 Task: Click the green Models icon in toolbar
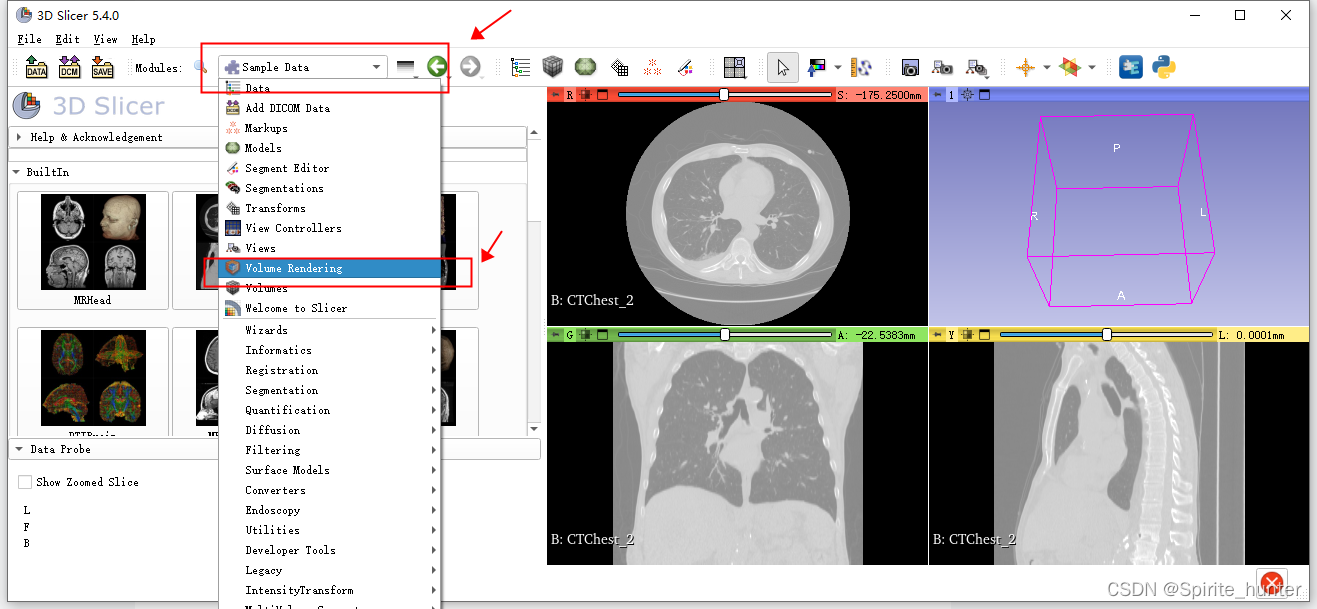click(585, 67)
